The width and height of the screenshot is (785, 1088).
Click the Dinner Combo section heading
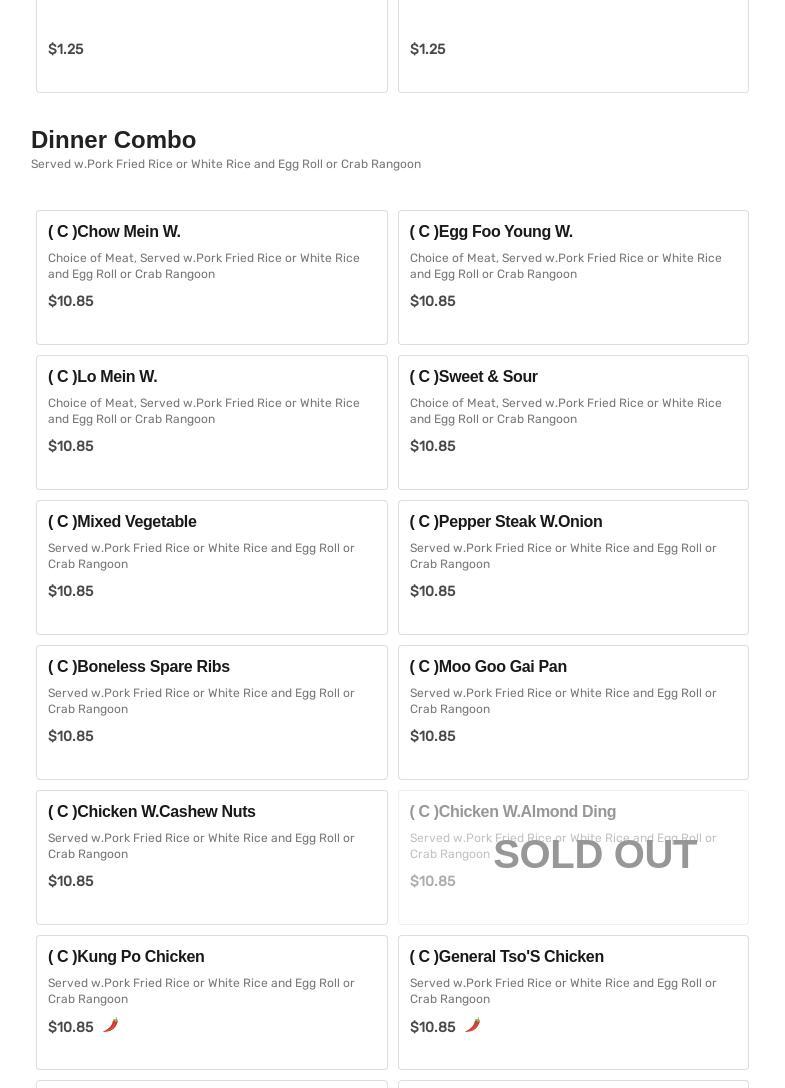click(x=114, y=139)
